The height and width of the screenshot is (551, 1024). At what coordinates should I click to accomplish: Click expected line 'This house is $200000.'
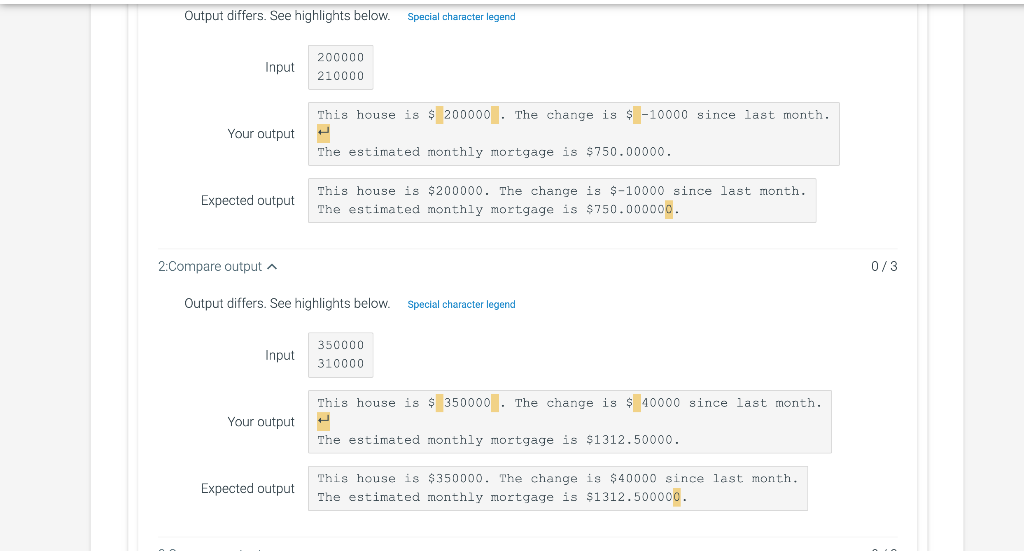(403, 191)
